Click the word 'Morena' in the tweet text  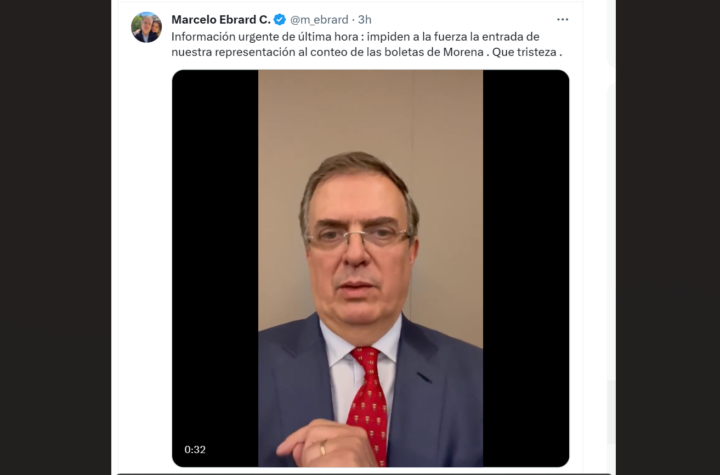pyautogui.click(x=463, y=52)
